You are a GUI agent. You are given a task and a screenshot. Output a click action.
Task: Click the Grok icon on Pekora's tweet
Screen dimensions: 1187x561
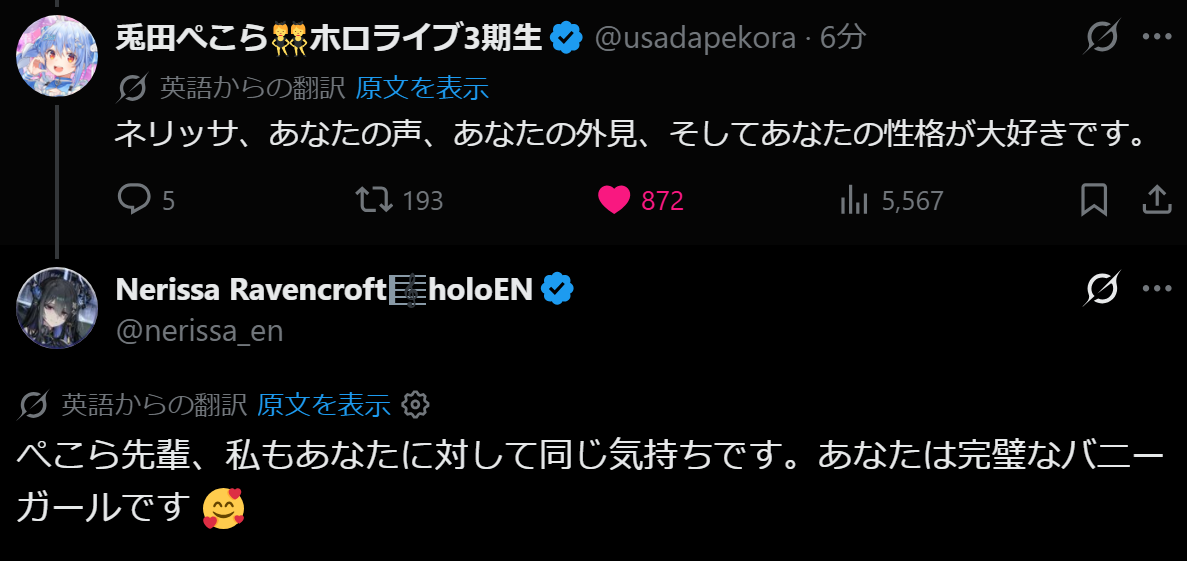[x=1102, y=38]
